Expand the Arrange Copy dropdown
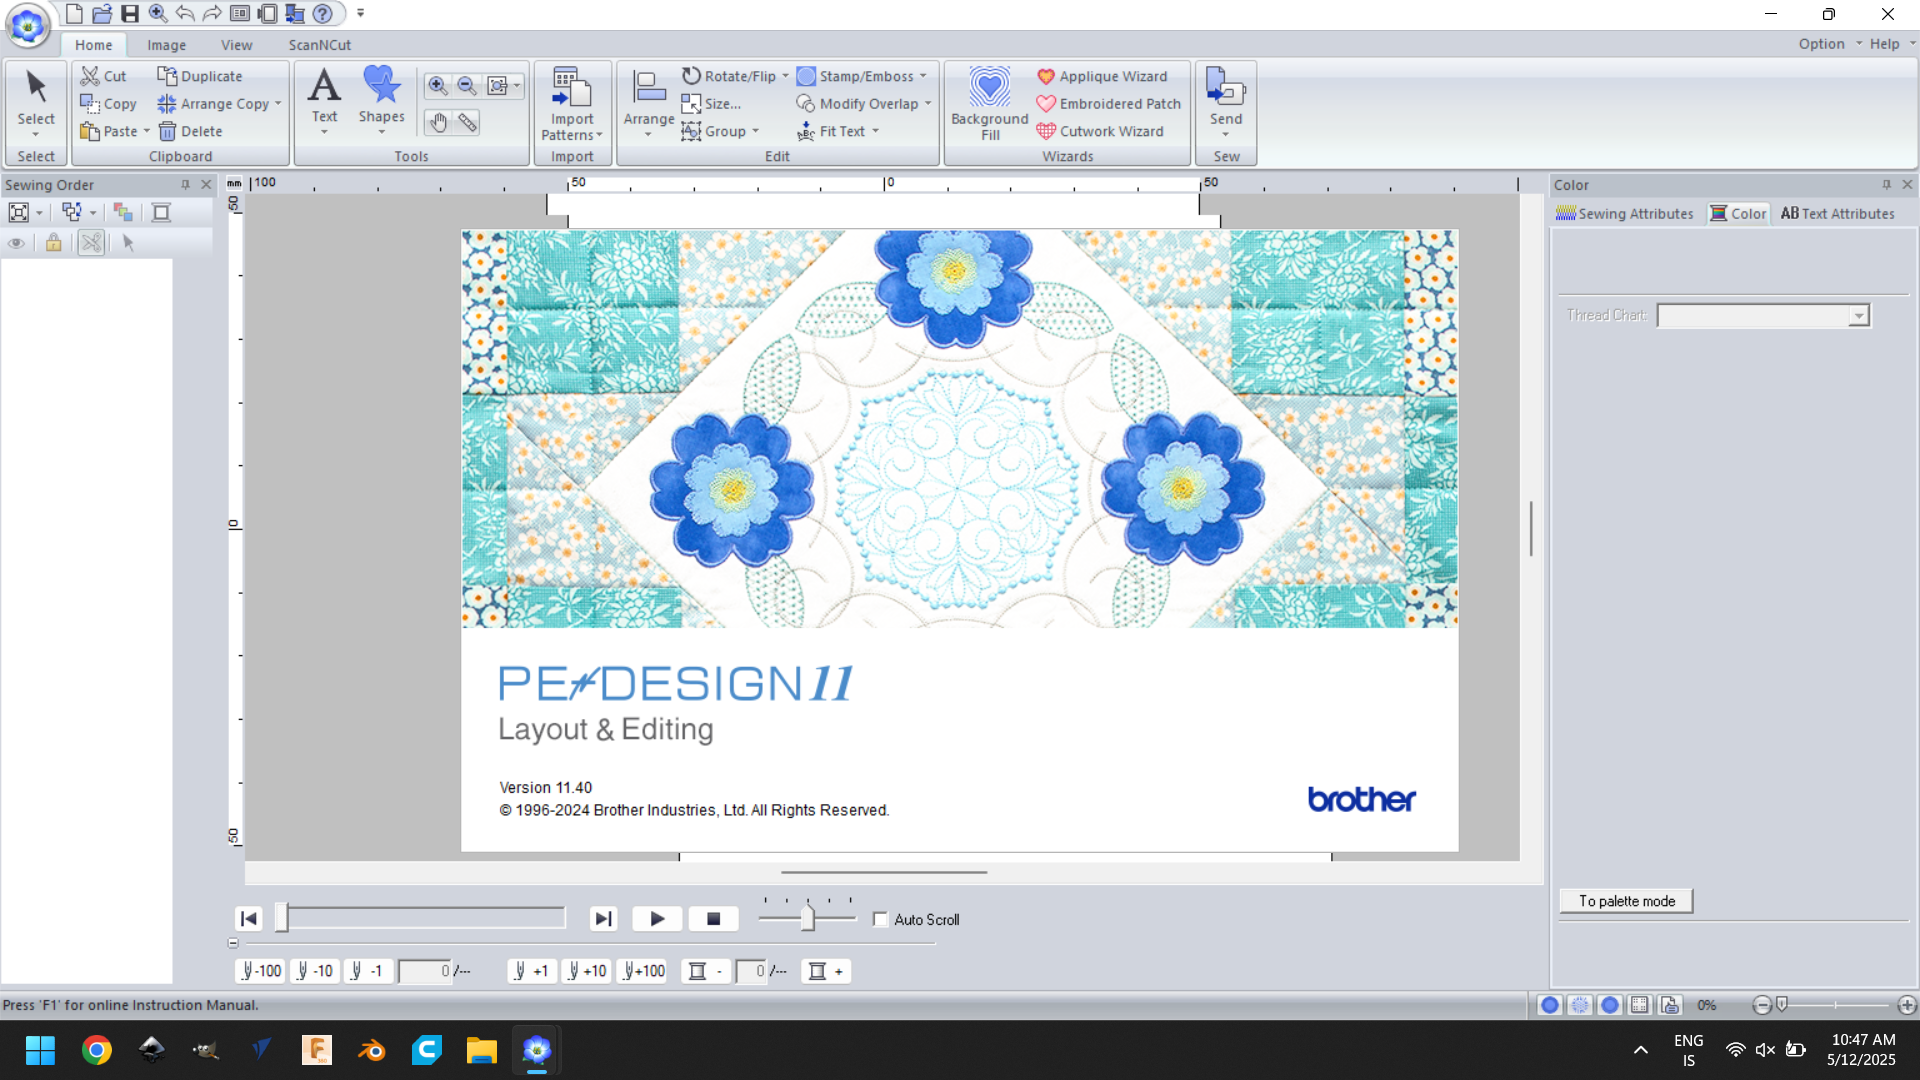This screenshot has width=1920, height=1080. tap(278, 104)
